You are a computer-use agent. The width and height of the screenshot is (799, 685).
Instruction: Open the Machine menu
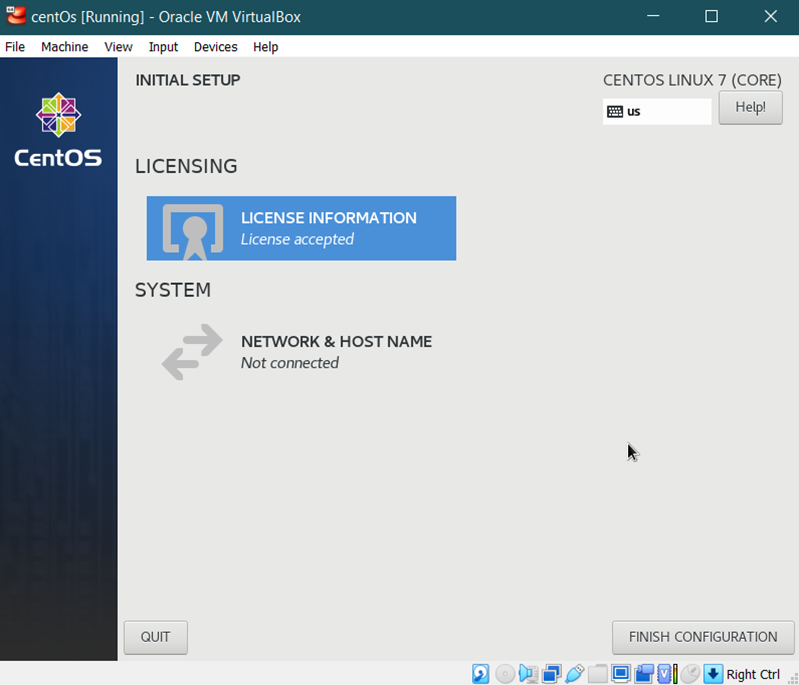tap(64, 47)
